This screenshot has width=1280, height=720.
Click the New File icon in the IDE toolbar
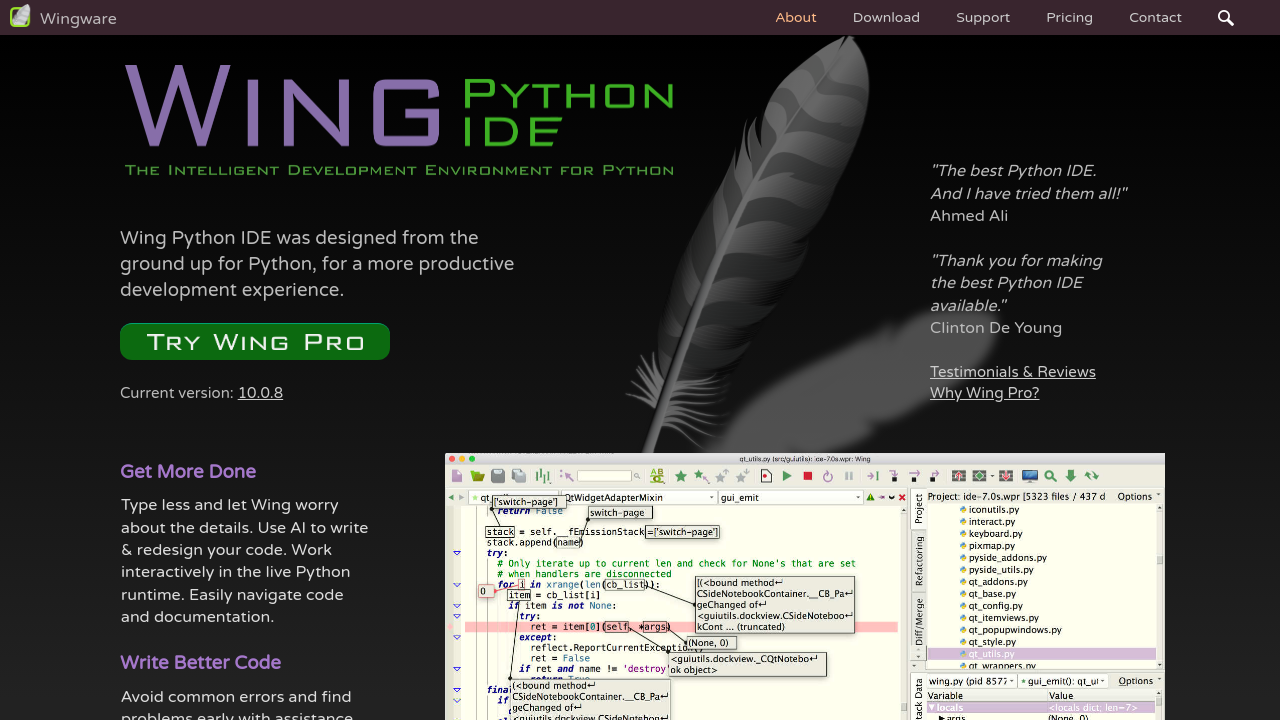(457, 477)
